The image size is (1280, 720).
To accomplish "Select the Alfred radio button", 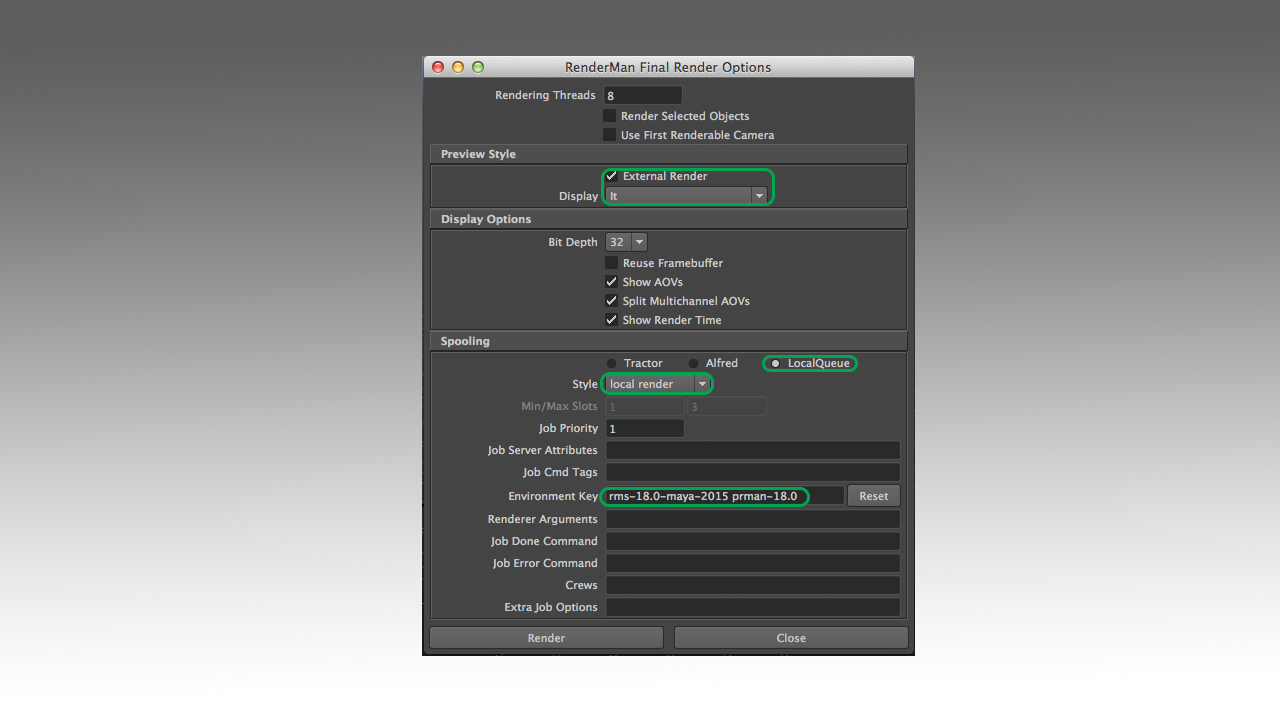I will tap(693, 363).
